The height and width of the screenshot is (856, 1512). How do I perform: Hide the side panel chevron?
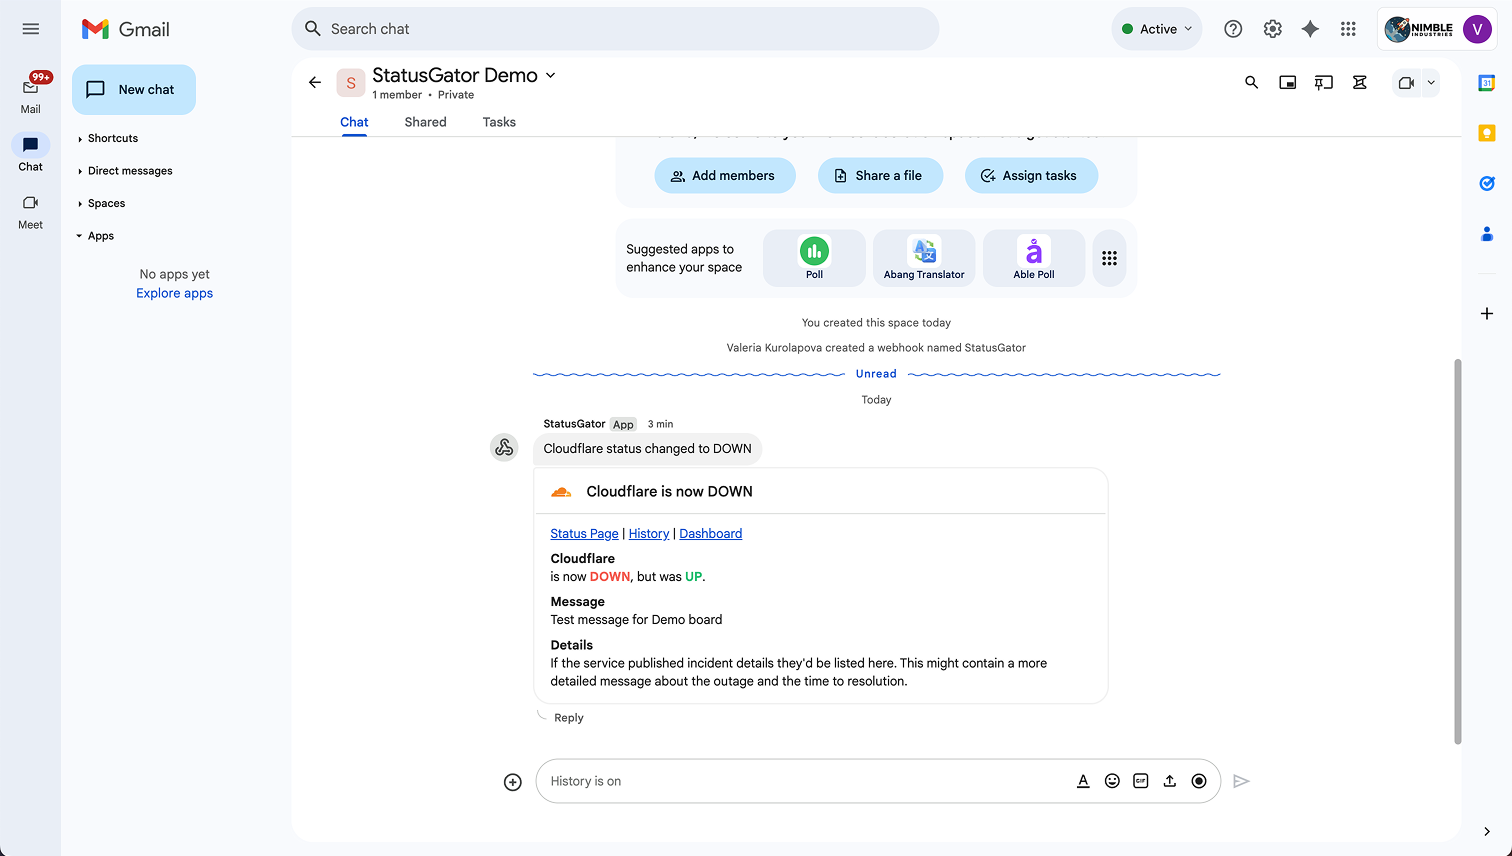pyautogui.click(x=1487, y=831)
